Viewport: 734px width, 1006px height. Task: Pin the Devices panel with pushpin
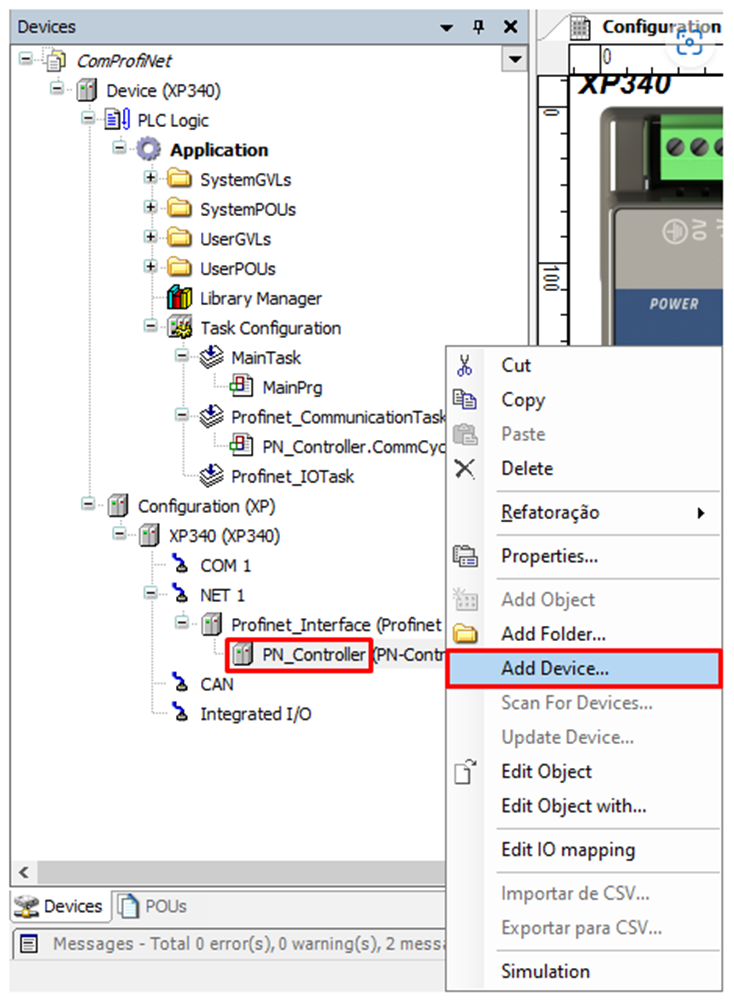pyautogui.click(x=479, y=27)
